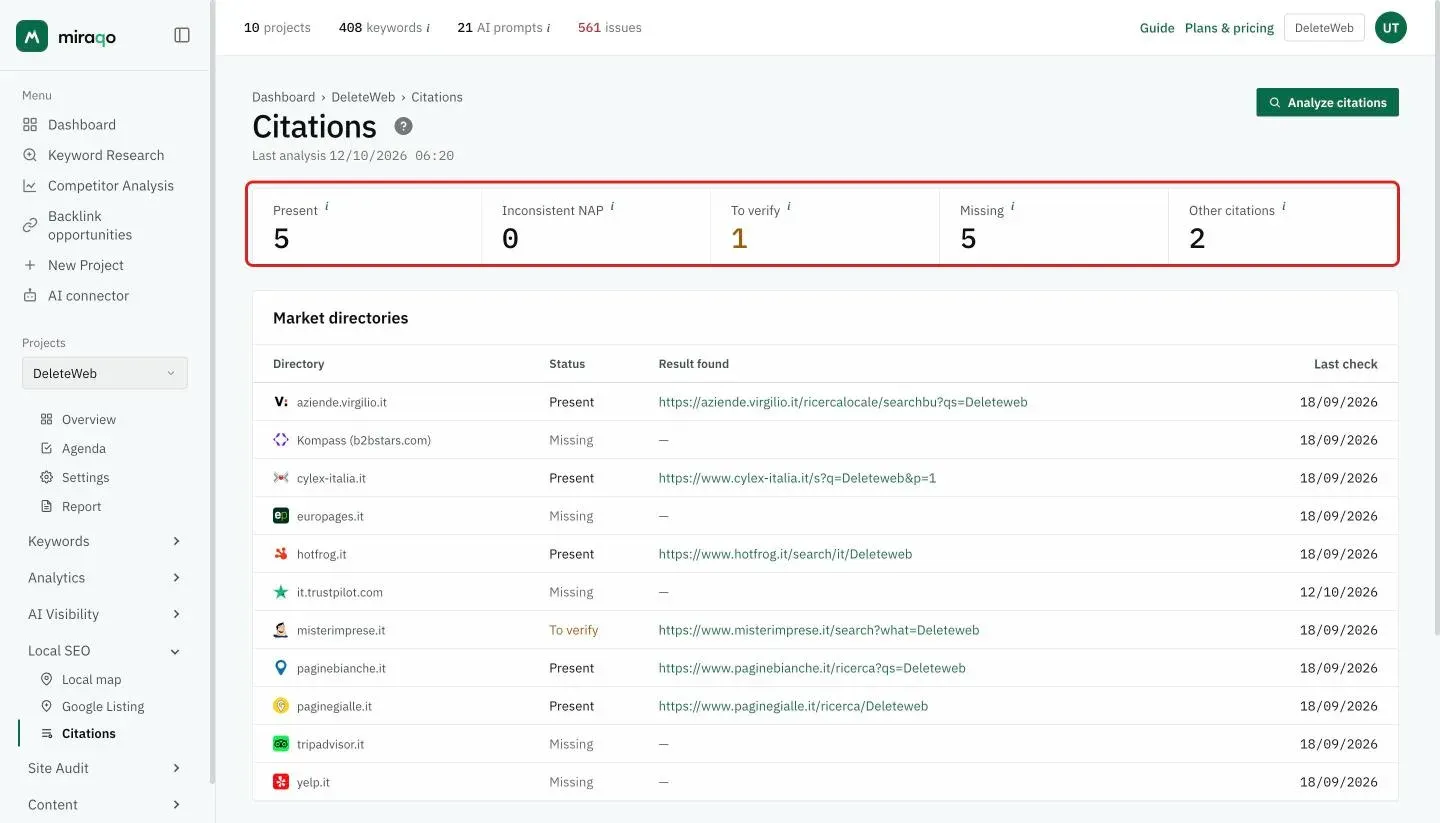Click the Missing info icon

[x=1013, y=207]
